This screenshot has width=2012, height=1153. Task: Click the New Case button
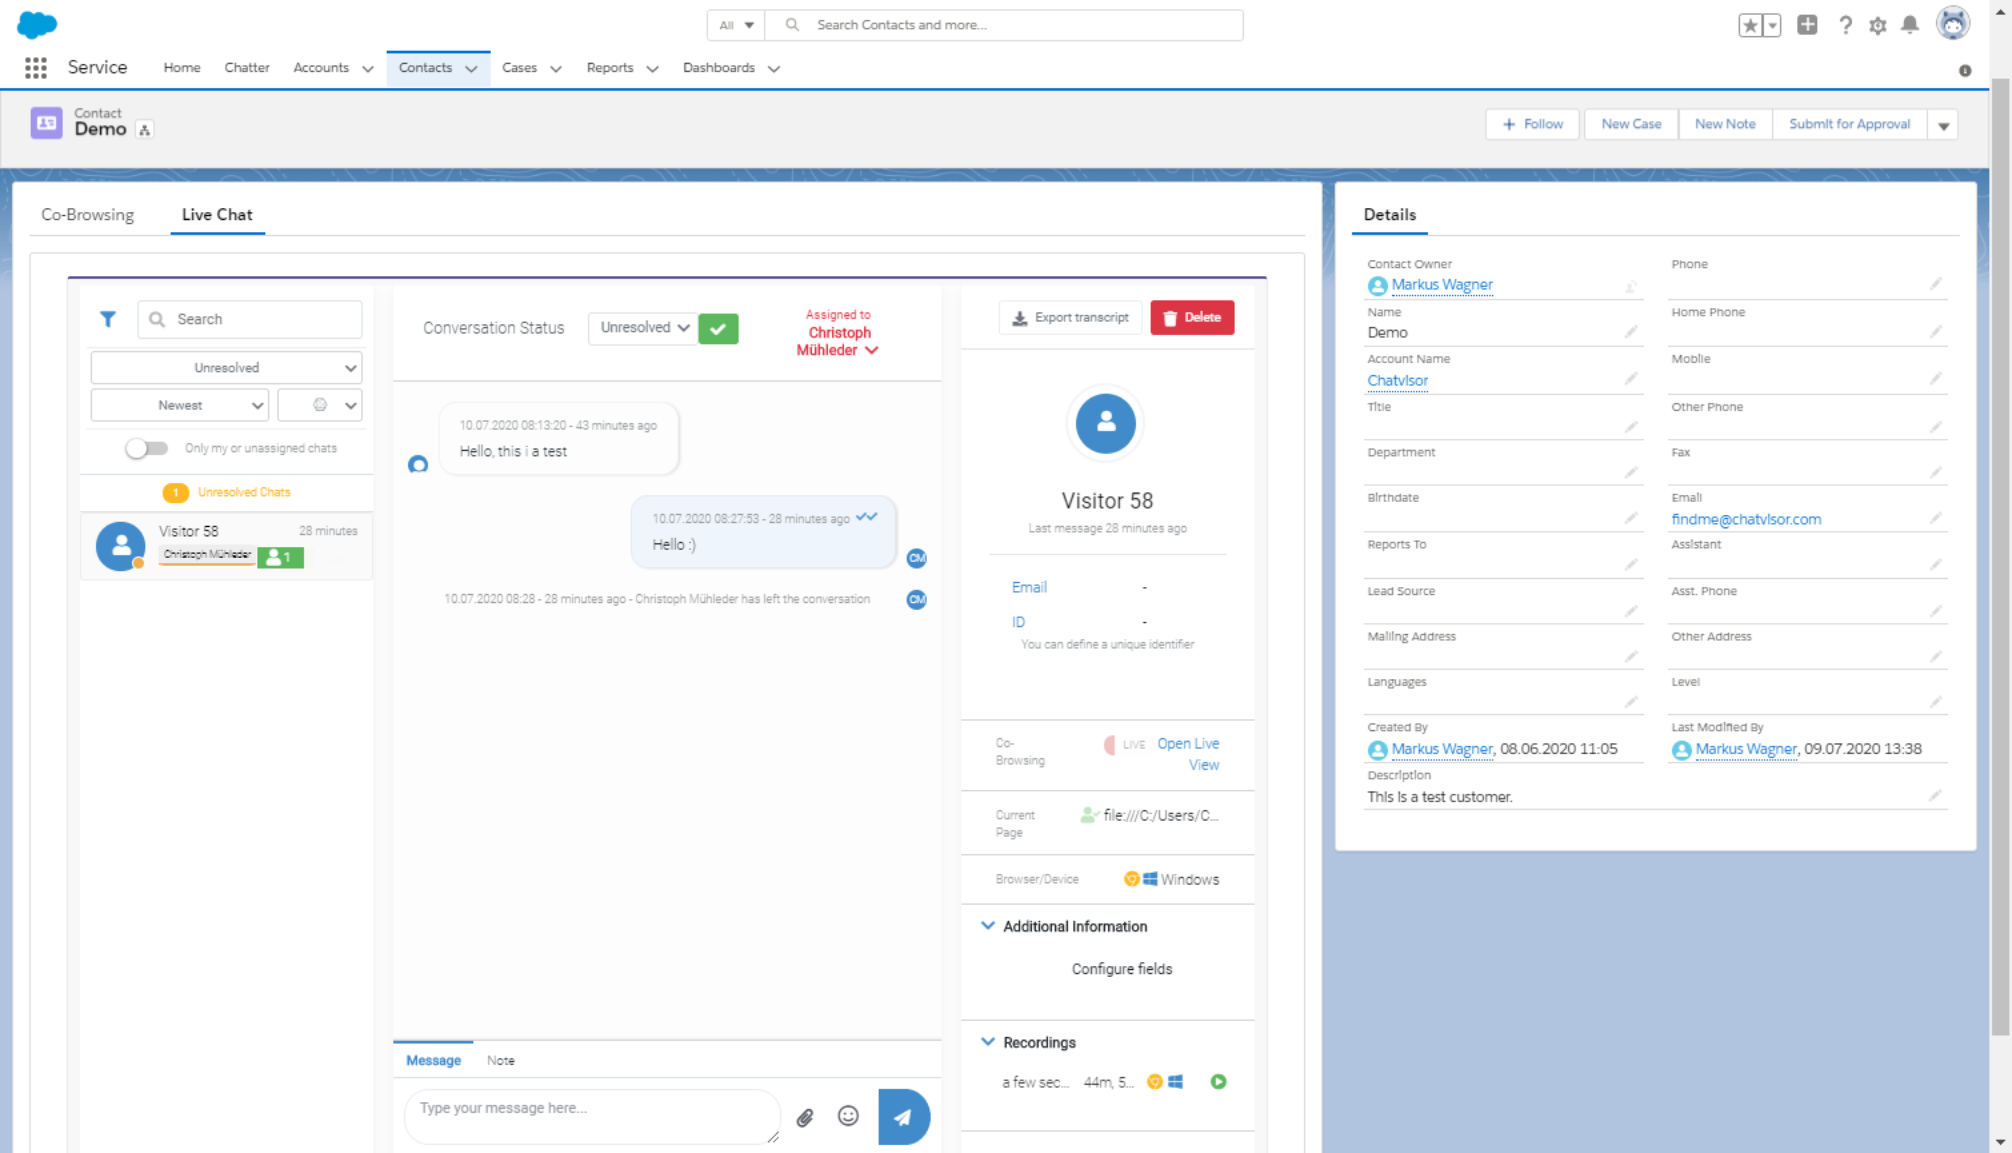click(1631, 124)
